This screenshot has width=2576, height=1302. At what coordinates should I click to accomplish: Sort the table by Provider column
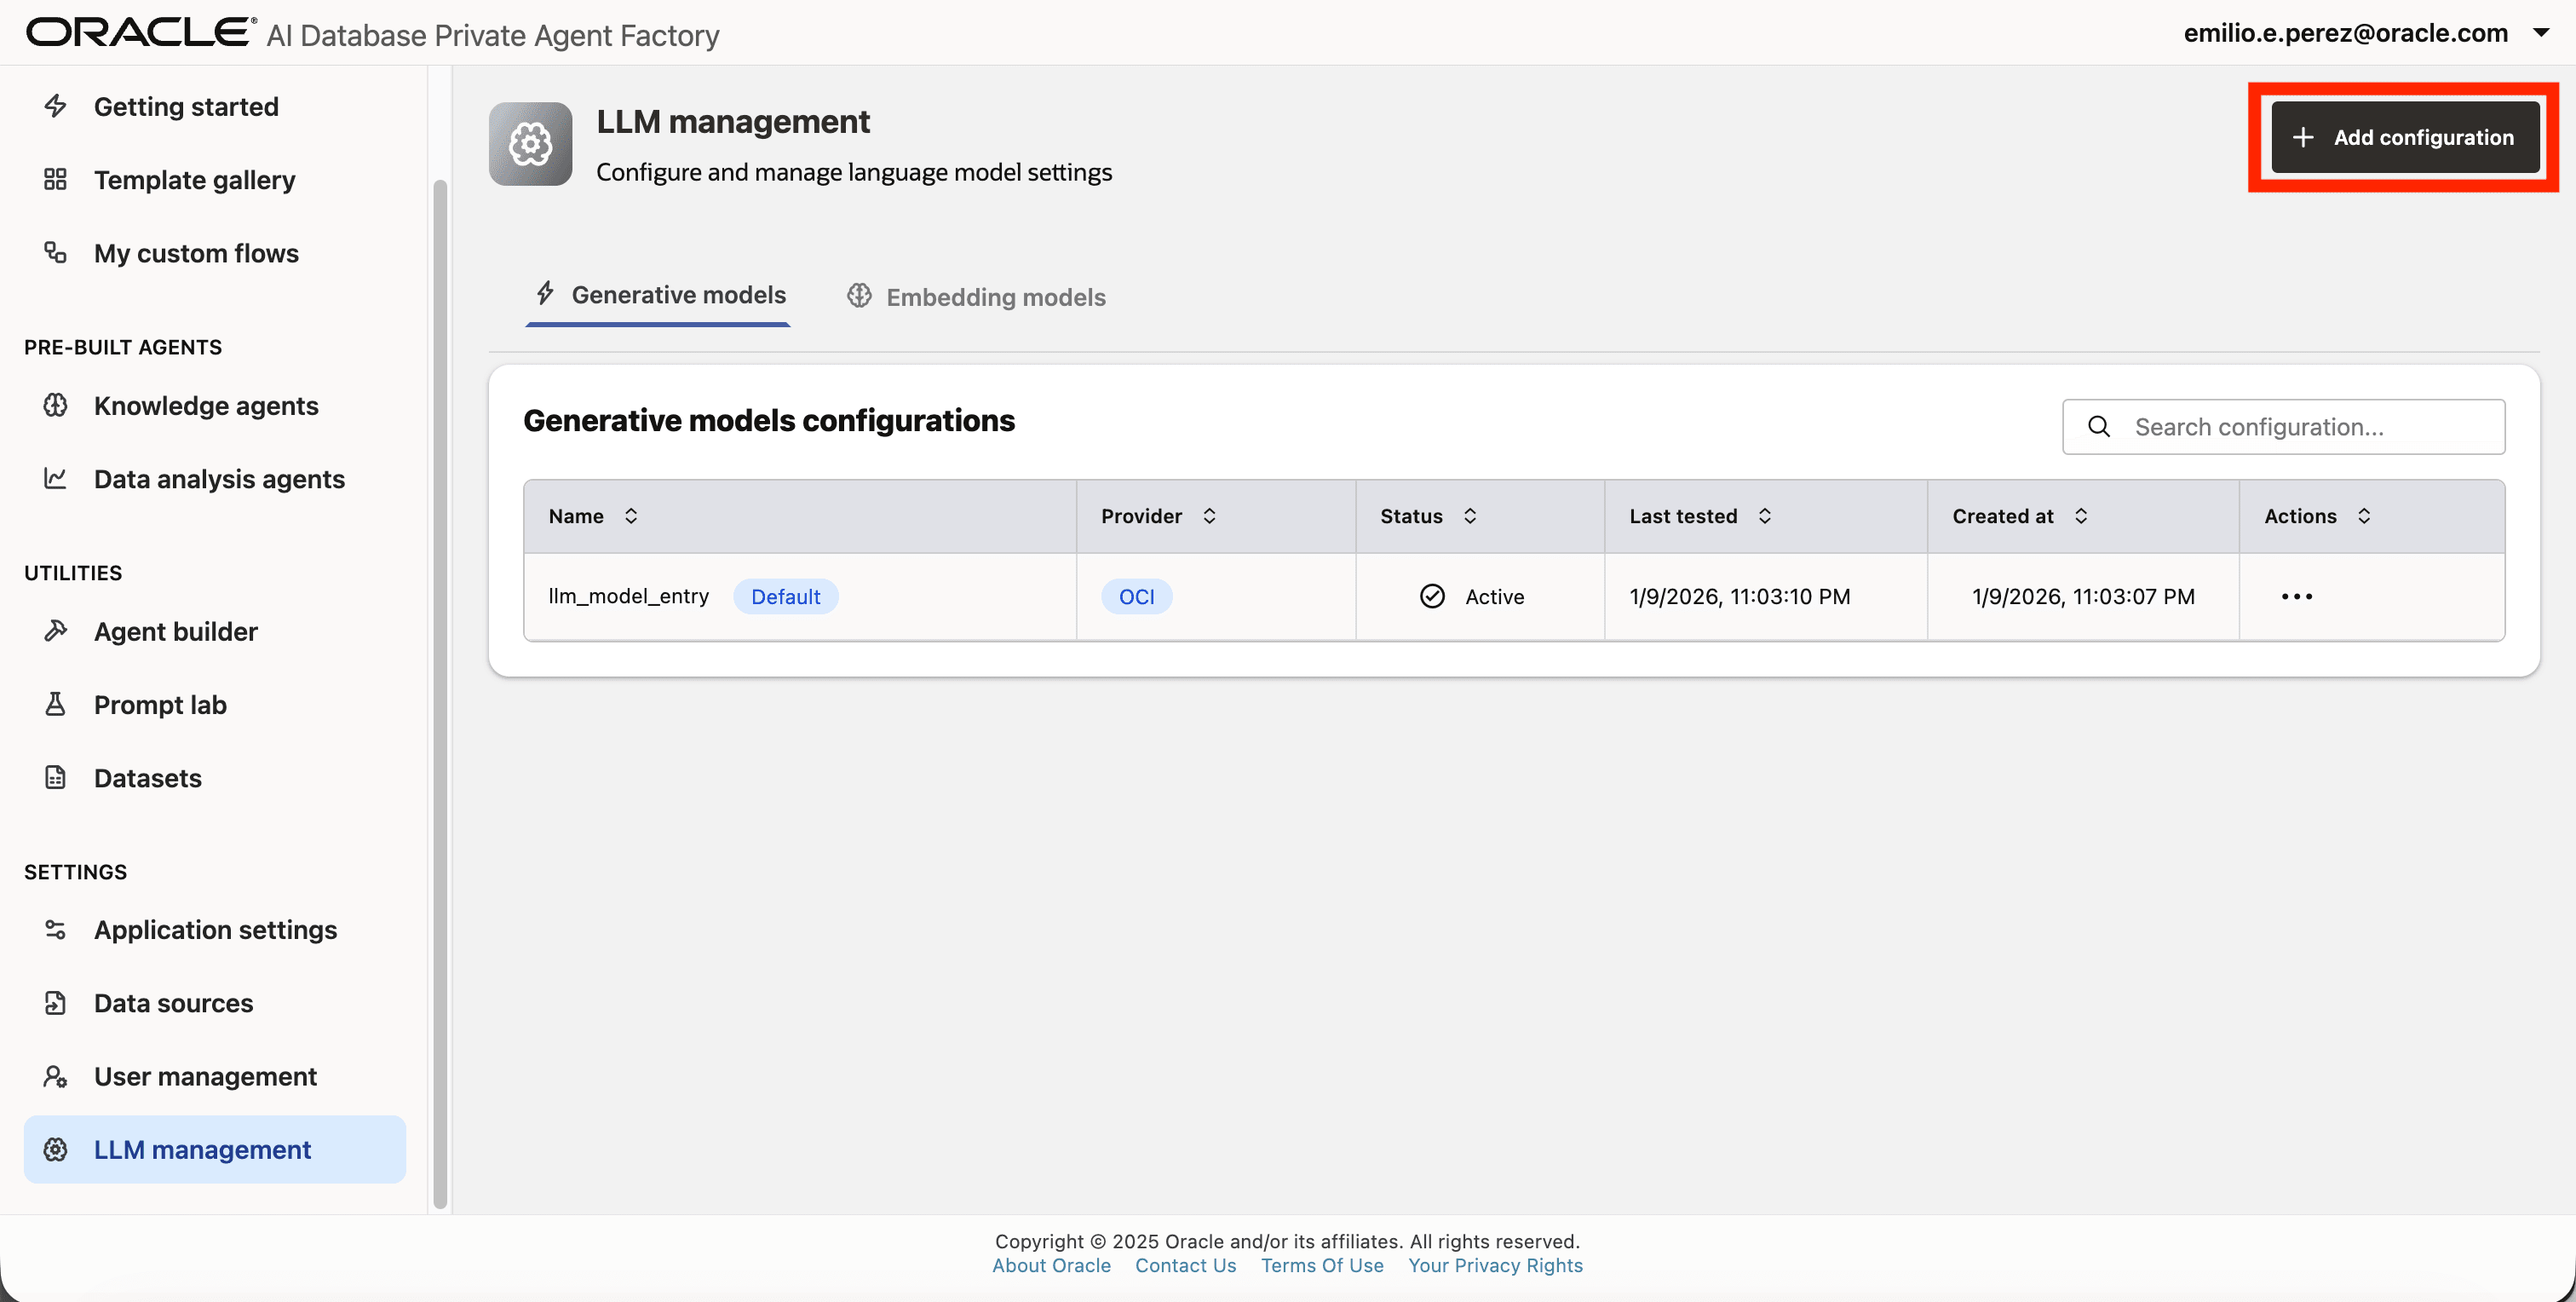click(x=1209, y=516)
